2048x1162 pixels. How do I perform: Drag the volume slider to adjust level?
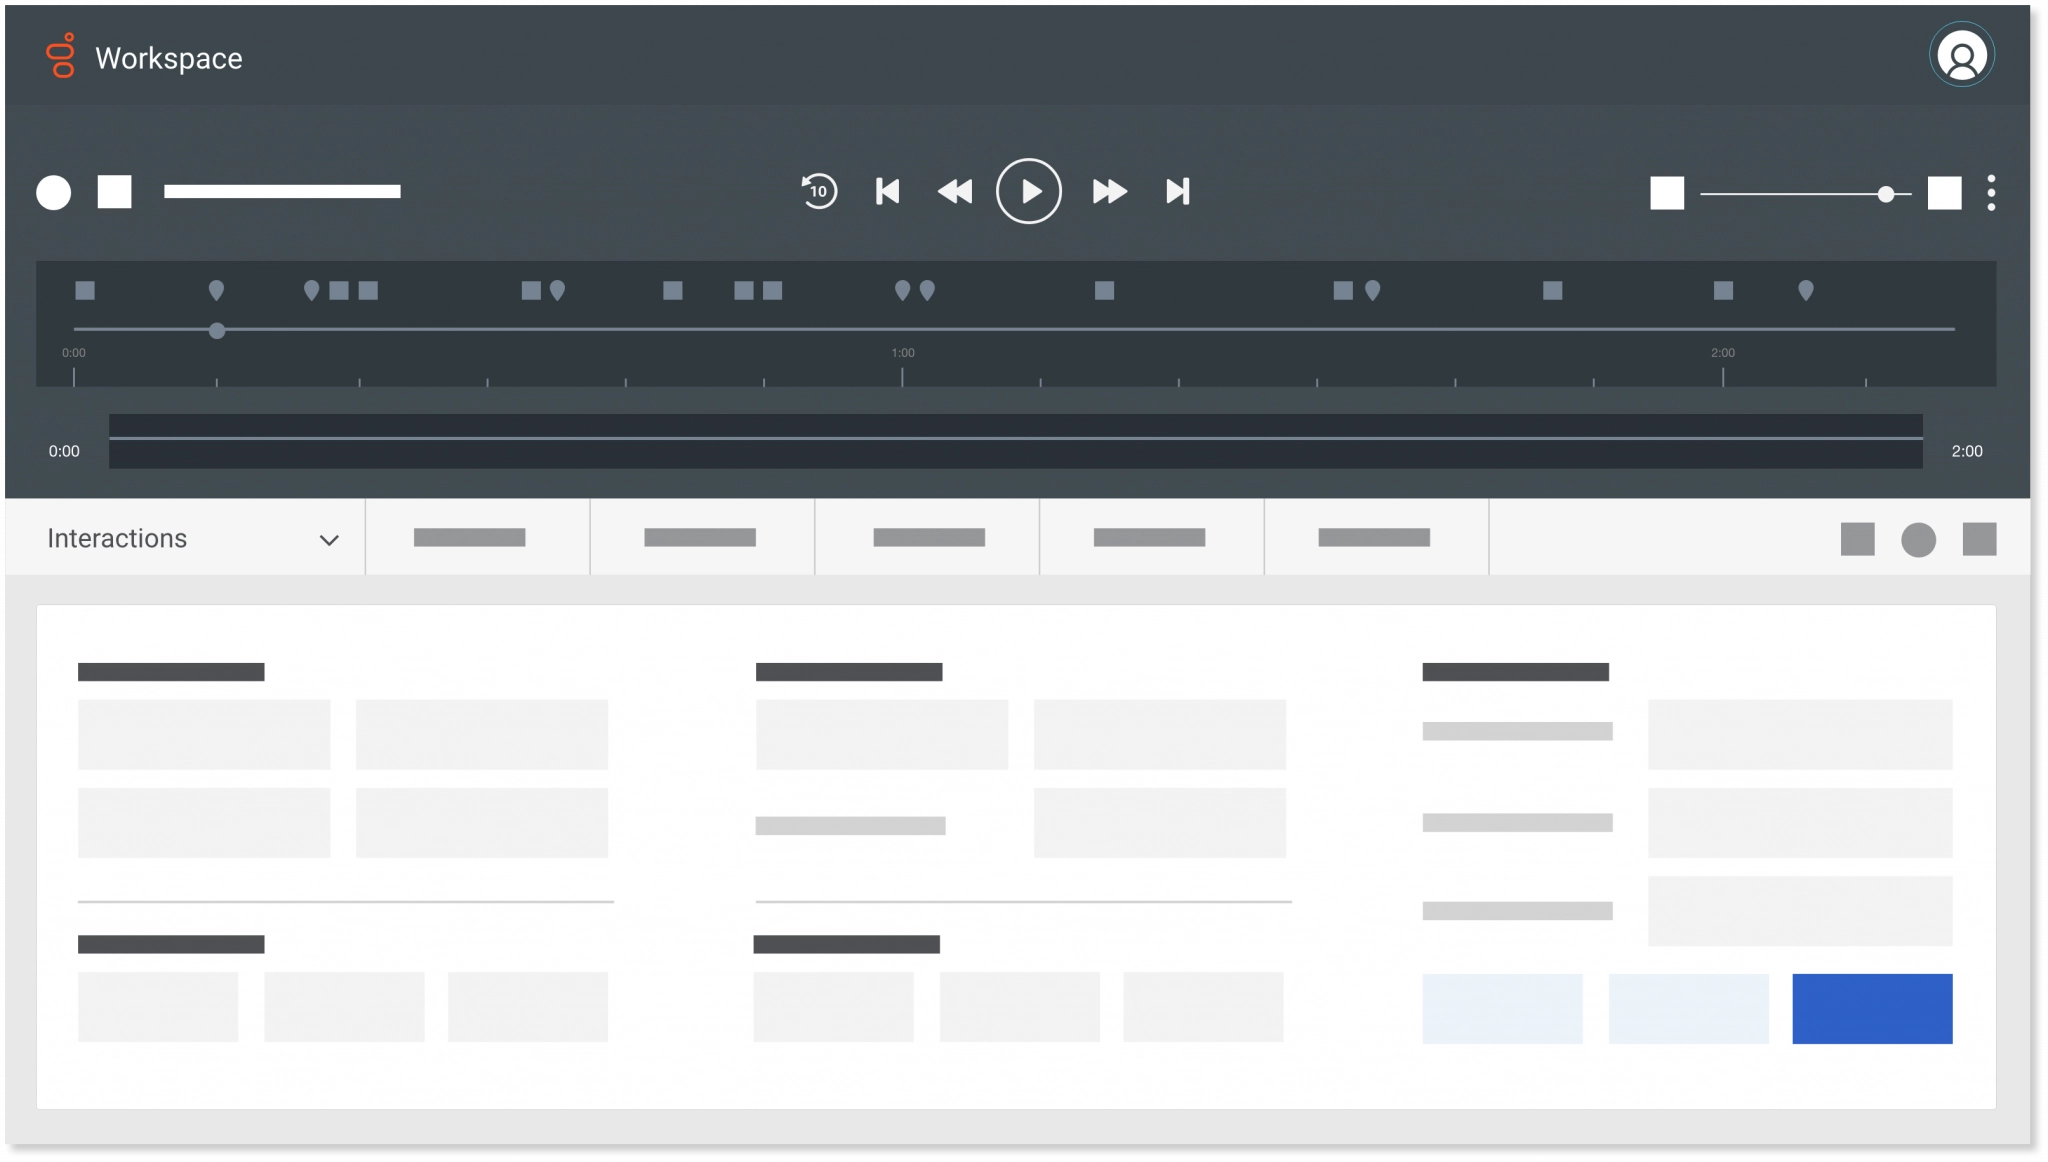click(1885, 191)
